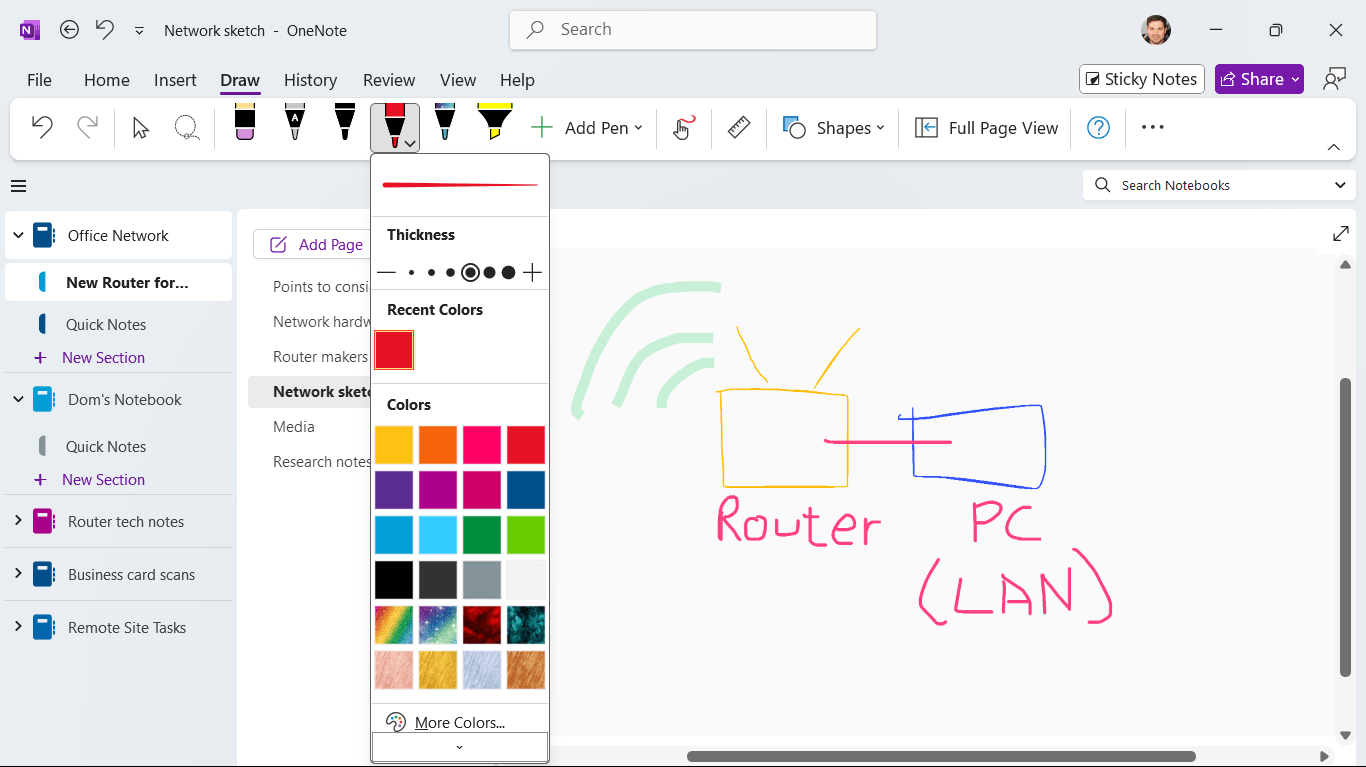Collapse the Office Network notebook
Image resolution: width=1366 pixels, height=767 pixels.
coord(18,235)
